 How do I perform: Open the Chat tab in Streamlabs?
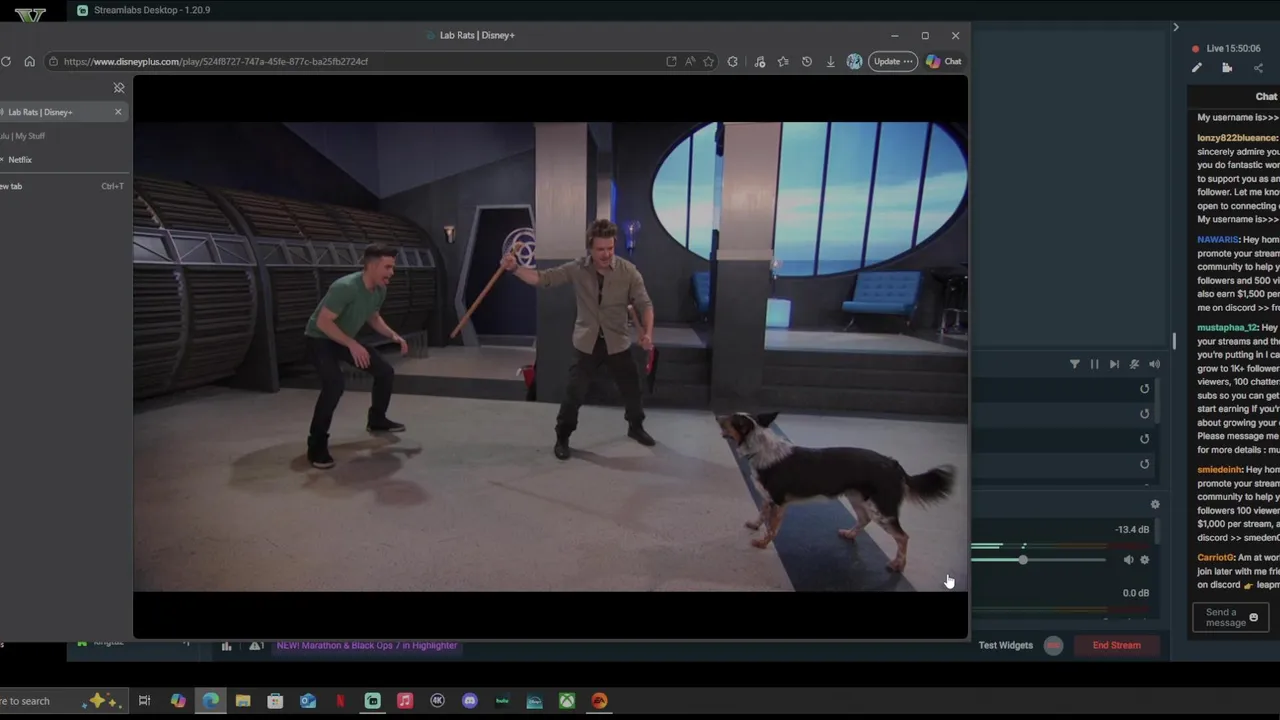tap(1266, 96)
